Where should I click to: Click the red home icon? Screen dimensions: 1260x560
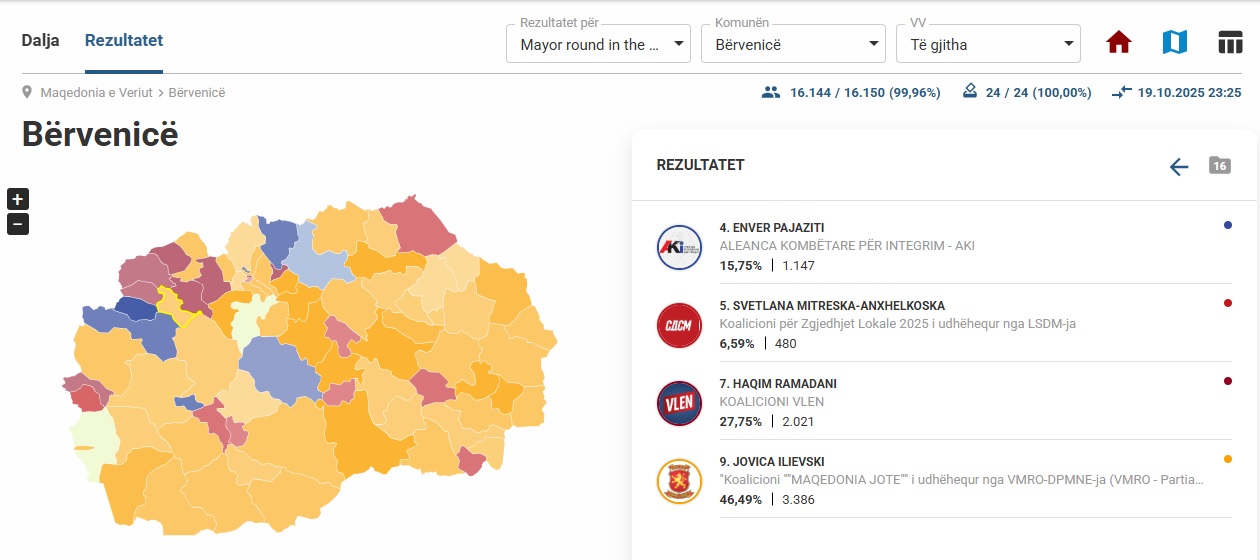pos(1118,43)
